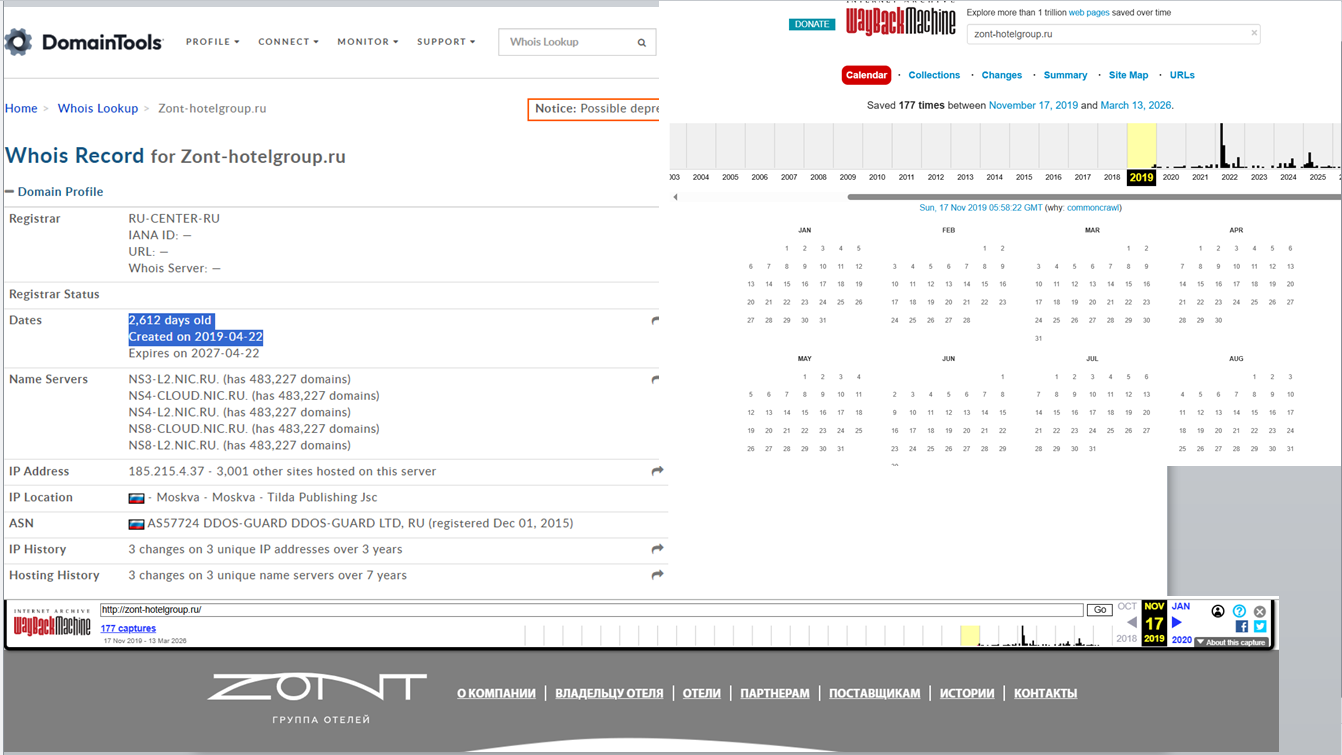The image size is (1342, 755).
Task: Click the Go button in the Wayback toolbar
Action: 1100,610
